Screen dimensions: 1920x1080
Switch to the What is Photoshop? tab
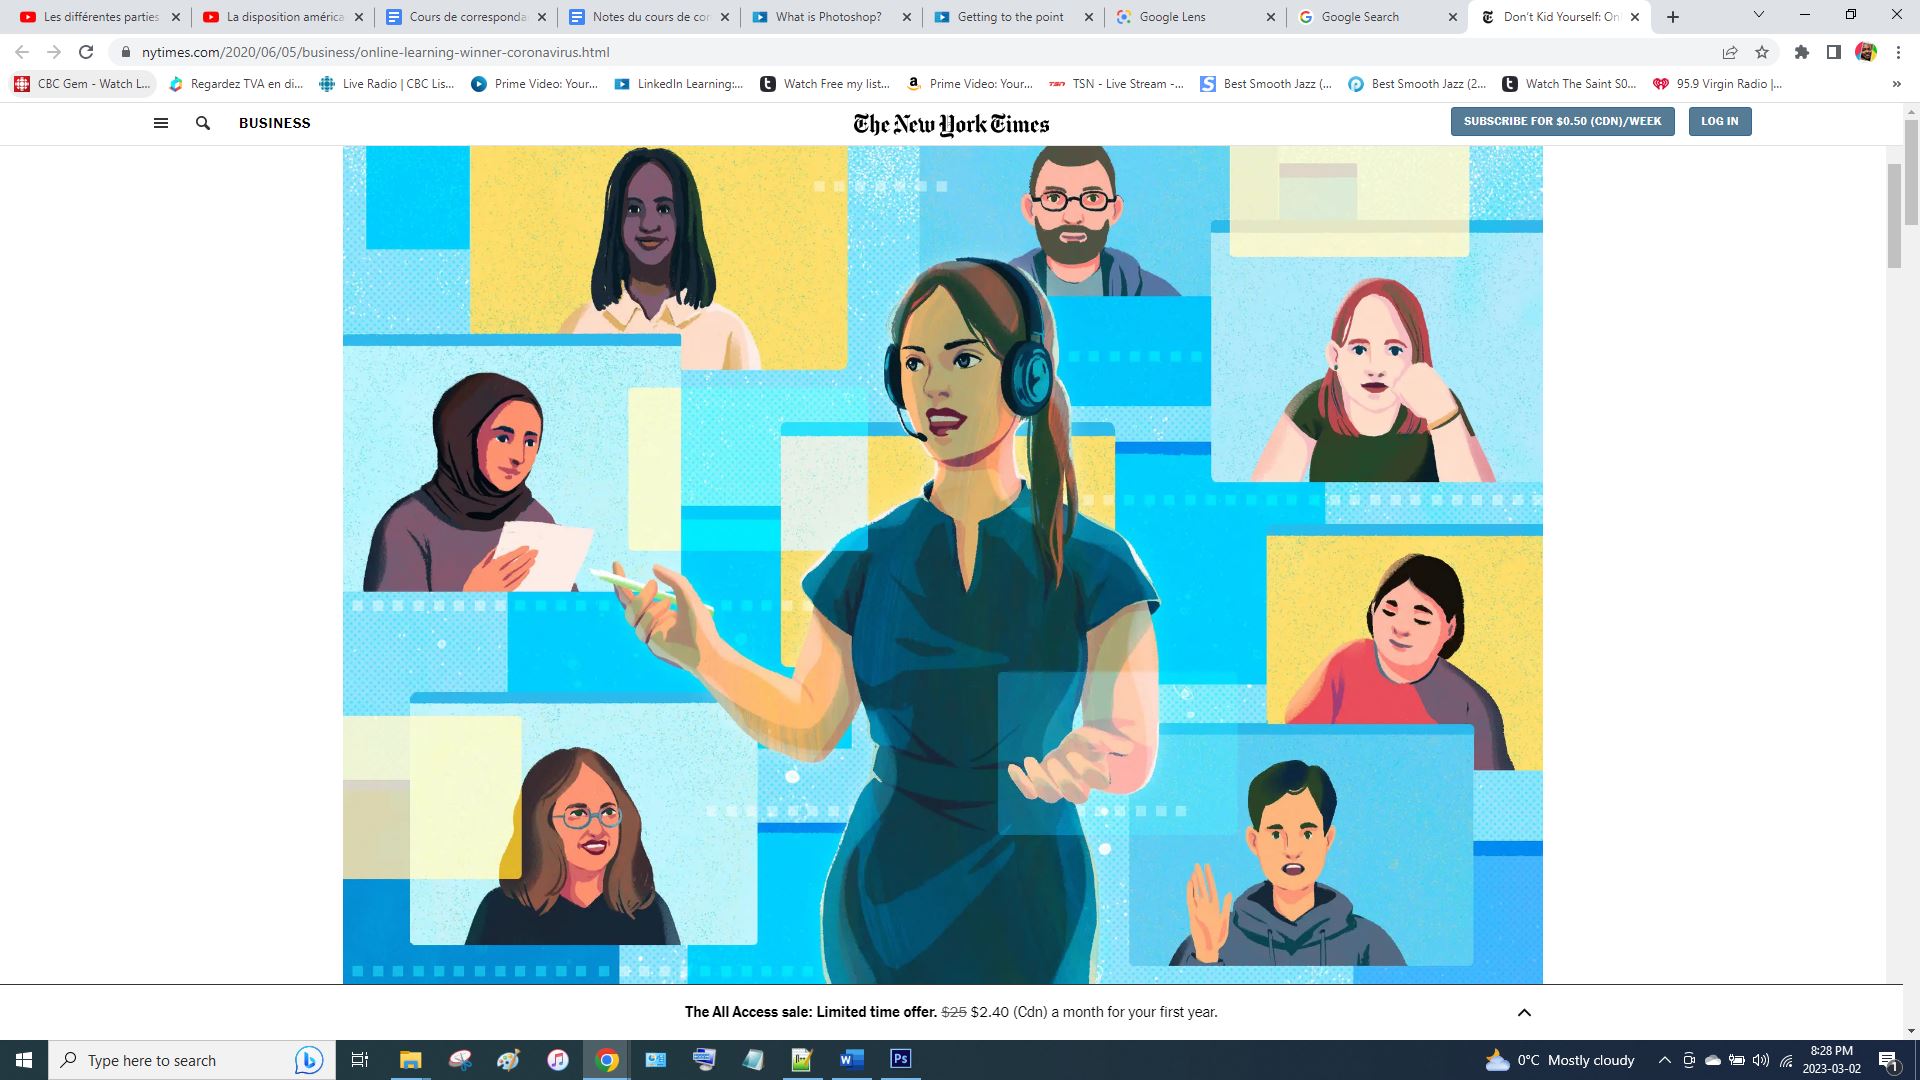point(828,17)
